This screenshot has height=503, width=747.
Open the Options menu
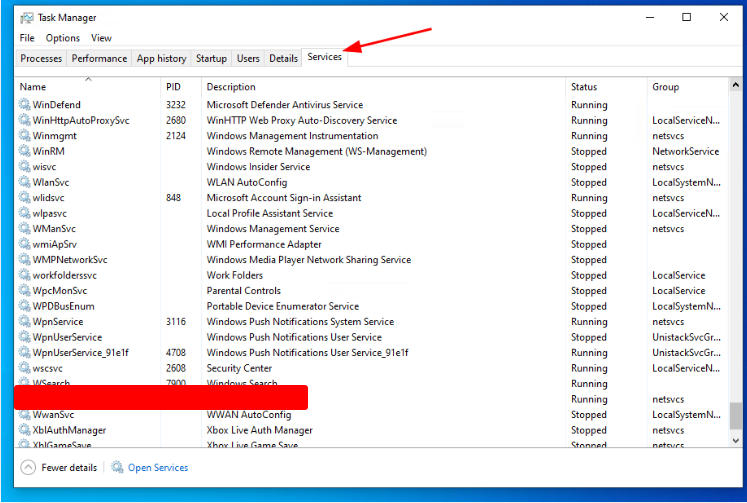click(62, 38)
